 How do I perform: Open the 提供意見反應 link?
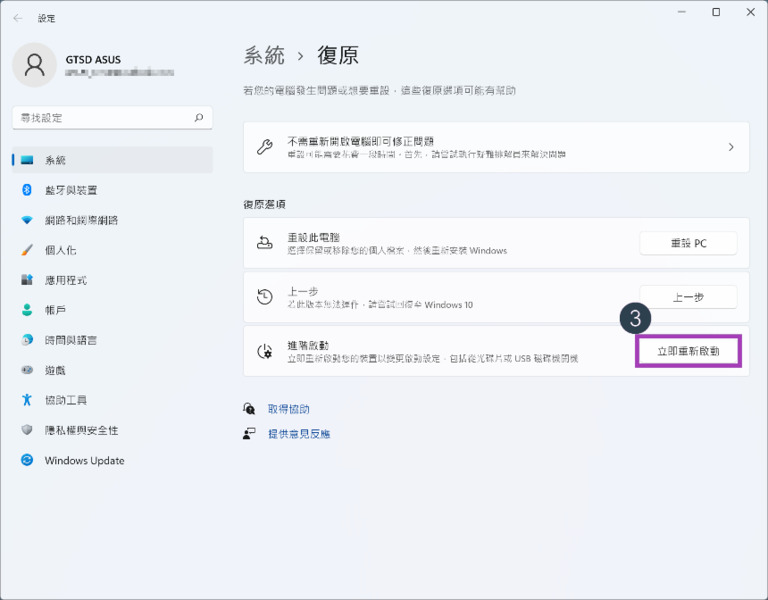299,434
